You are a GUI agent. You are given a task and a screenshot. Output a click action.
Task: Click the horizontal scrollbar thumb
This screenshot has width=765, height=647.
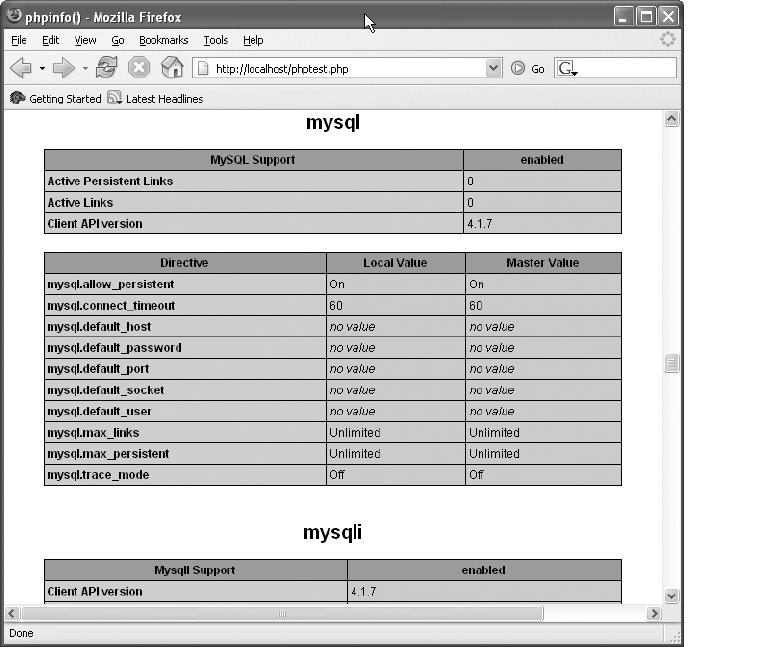[282, 613]
